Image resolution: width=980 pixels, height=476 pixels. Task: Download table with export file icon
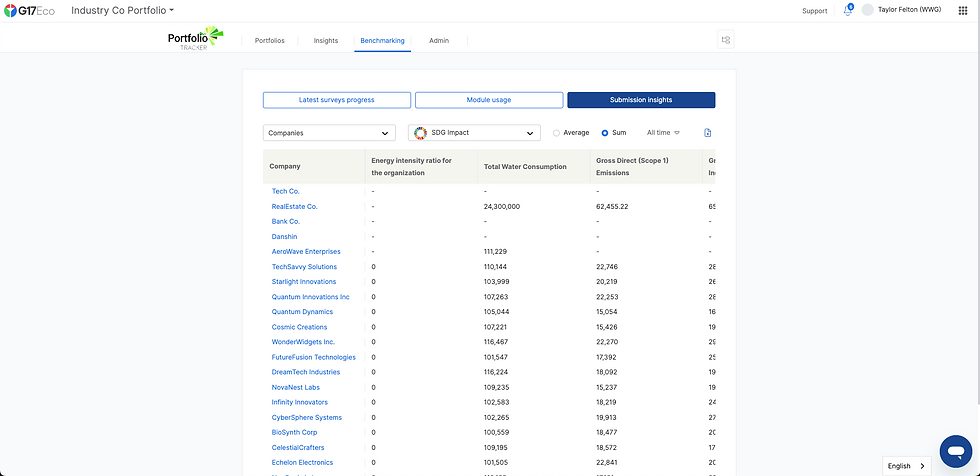click(708, 132)
